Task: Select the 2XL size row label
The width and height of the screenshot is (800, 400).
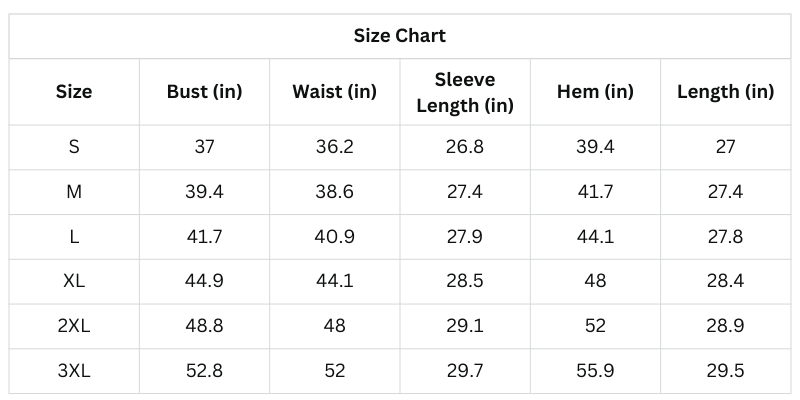Action: (74, 326)
